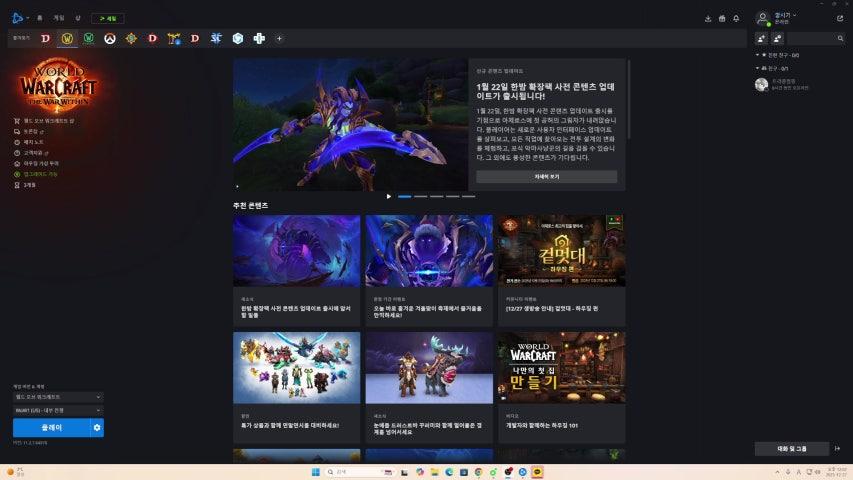Open the Windows Start button
The image size is (853, 480).
point(316,472)
